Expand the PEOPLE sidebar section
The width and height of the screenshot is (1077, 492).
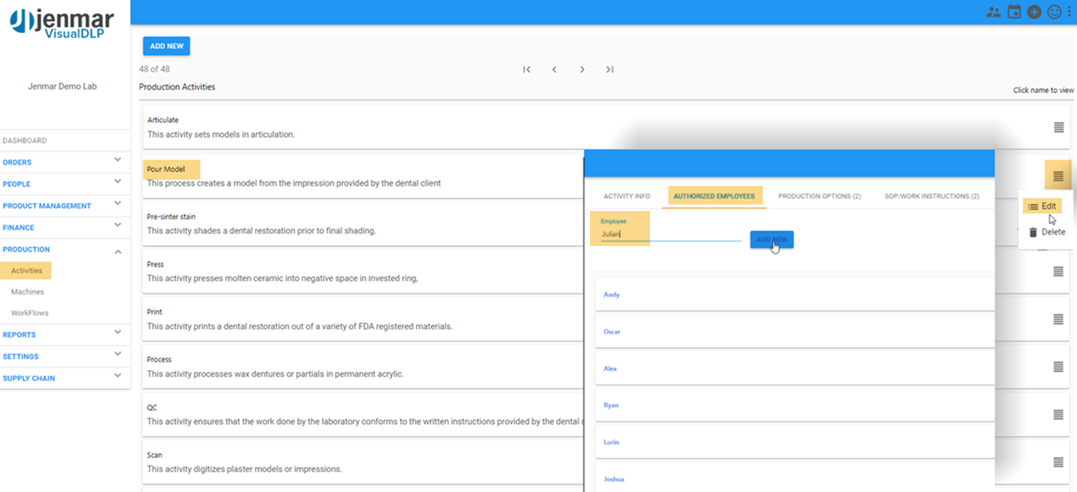tap(117, 181)
